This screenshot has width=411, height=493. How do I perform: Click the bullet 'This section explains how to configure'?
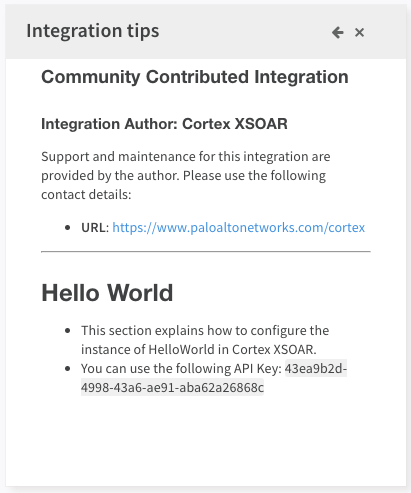(x=205, y=331)
